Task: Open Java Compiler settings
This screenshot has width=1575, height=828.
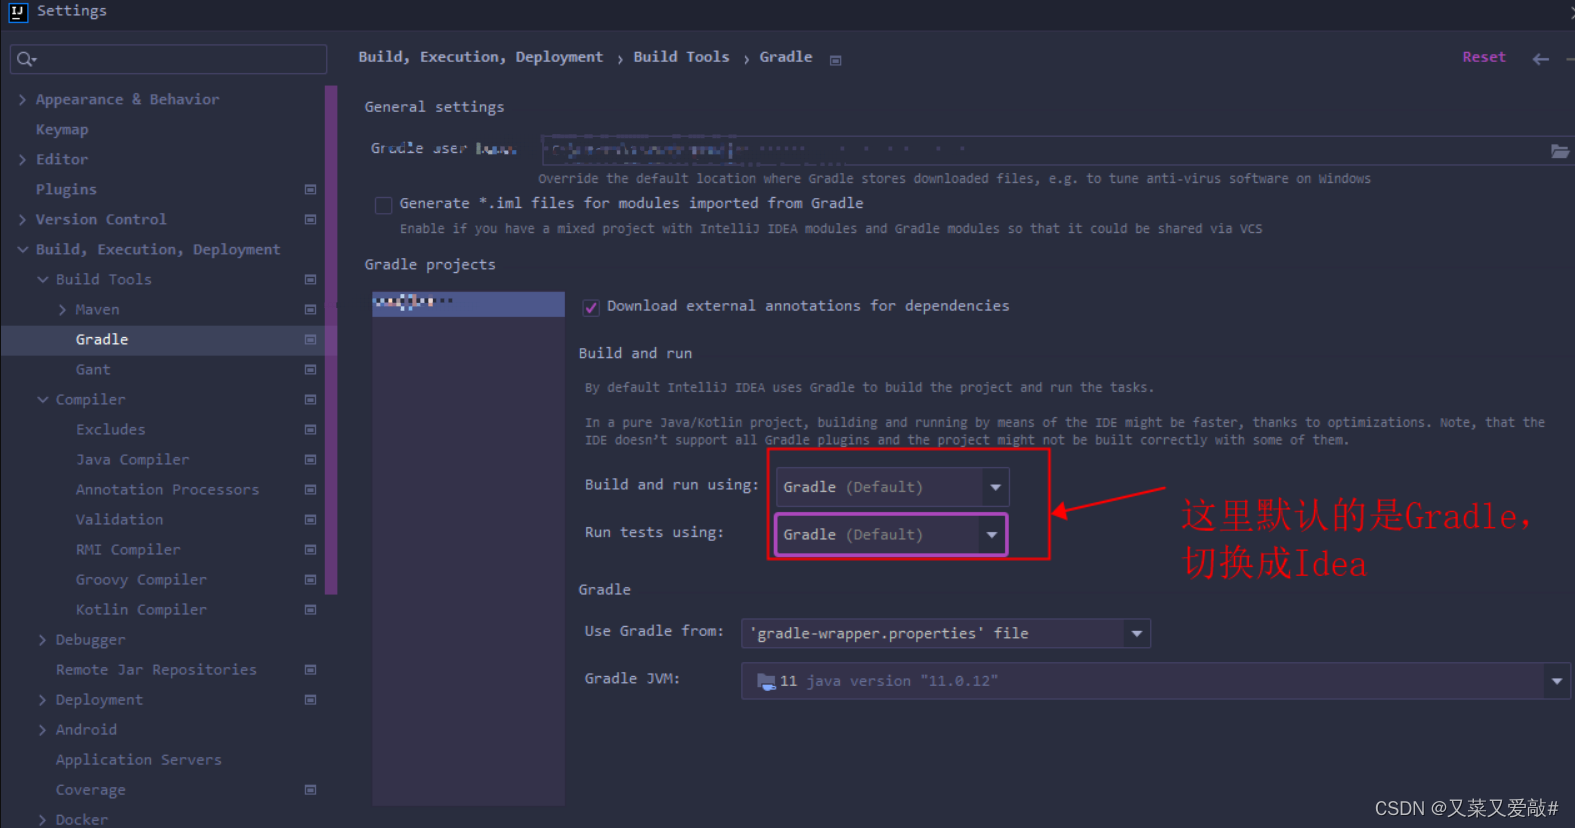Action: (x=132, y=459)
